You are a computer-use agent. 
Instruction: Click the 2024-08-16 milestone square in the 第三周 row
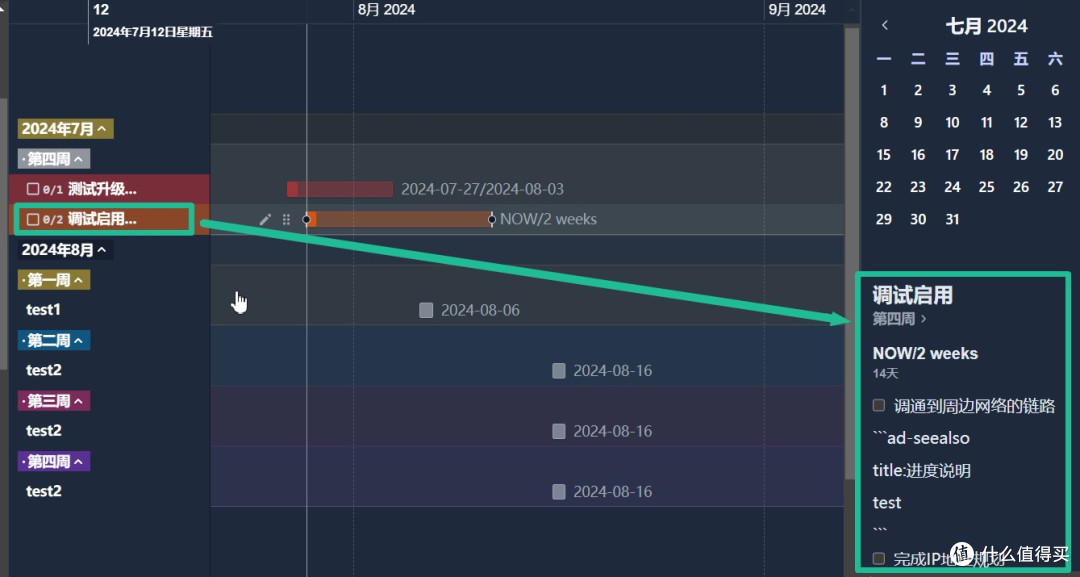pyautogui.click(x=559, y=431)
